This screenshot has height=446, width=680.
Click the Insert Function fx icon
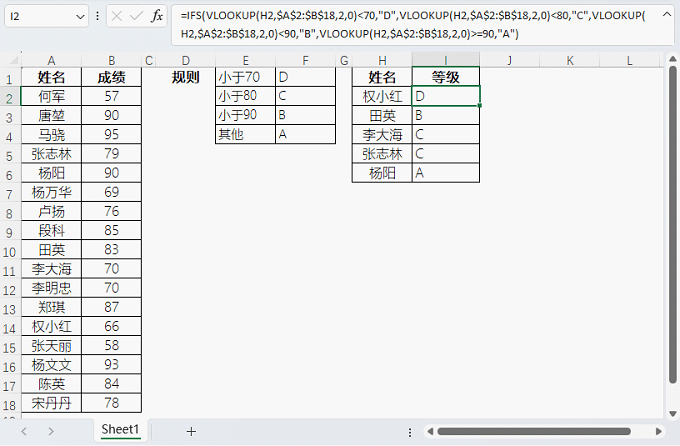point(157,17)
